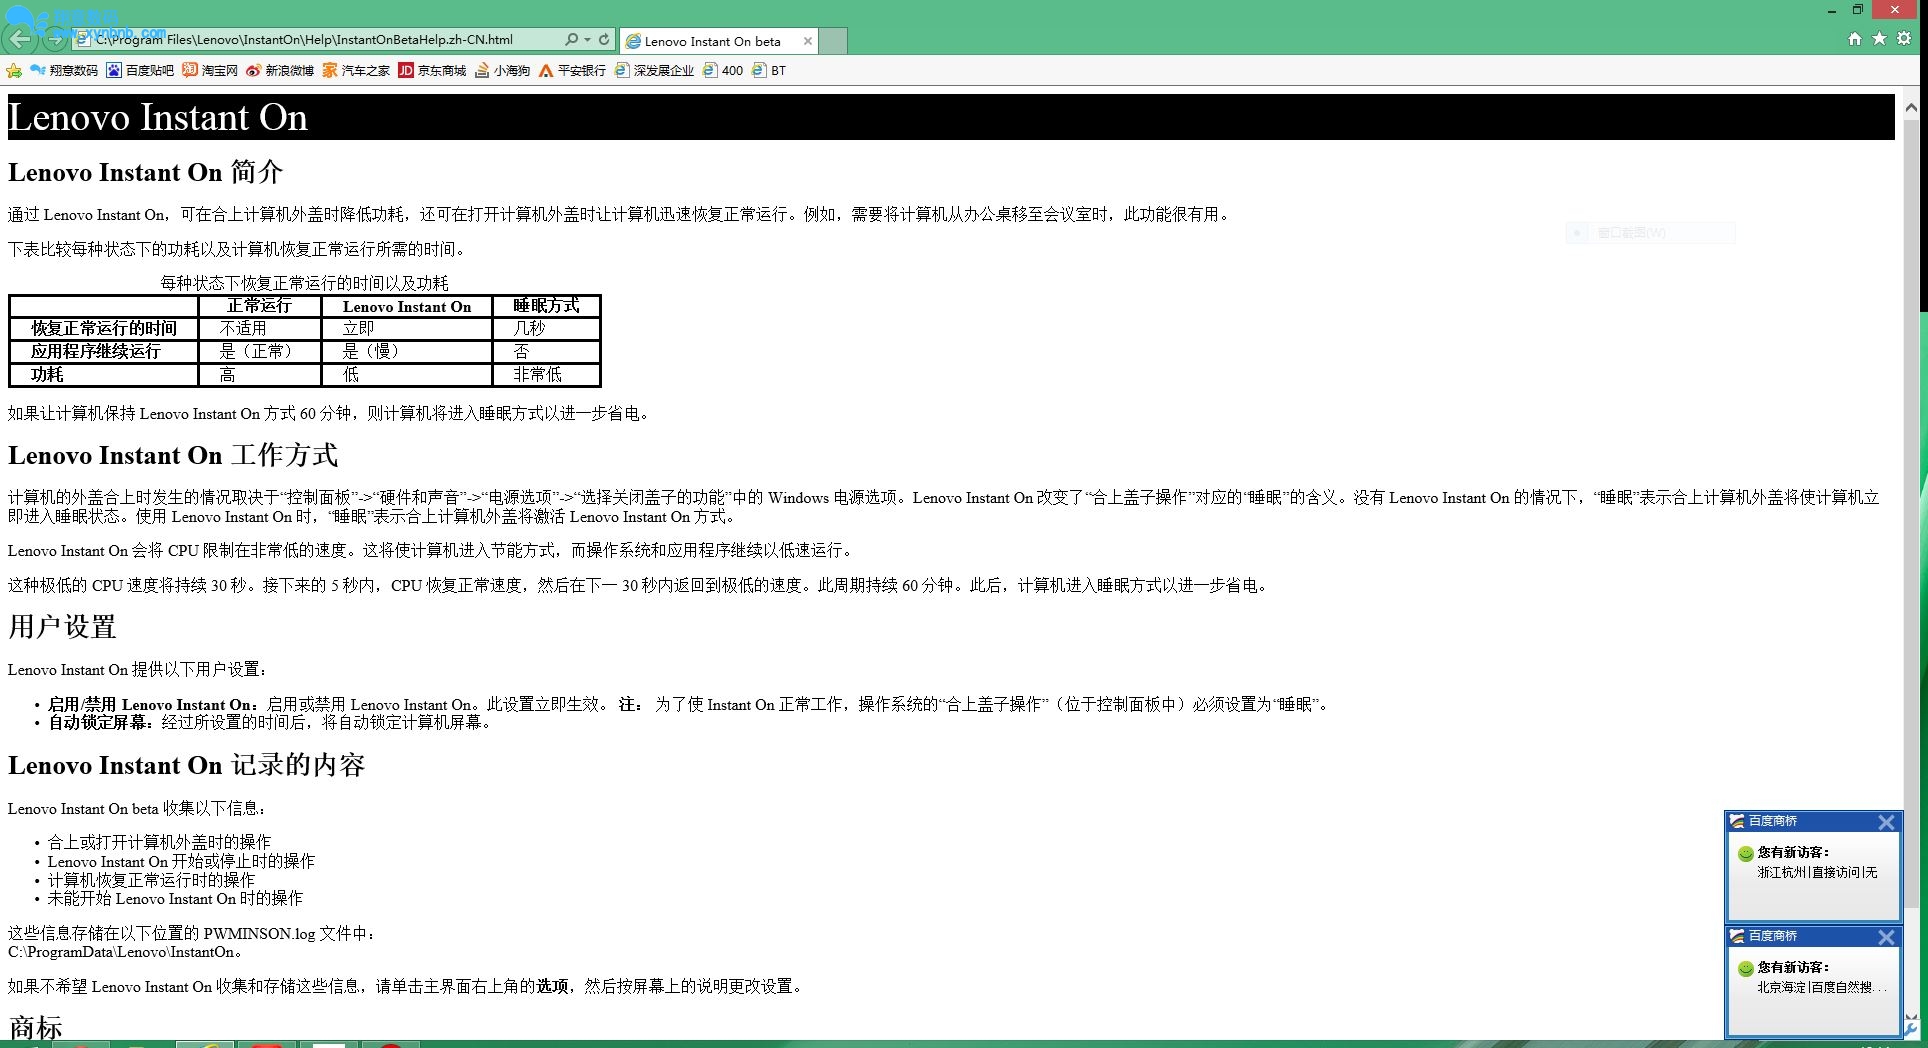1928x1048 pixels.
Task: Click the heading Lenovo Instant On 简介
Action: click(145, 172)
